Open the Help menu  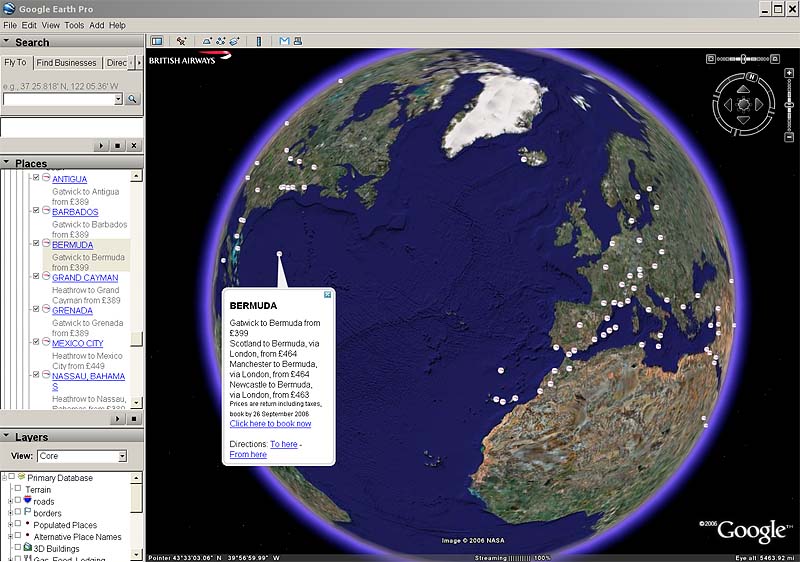coord(117,25)
